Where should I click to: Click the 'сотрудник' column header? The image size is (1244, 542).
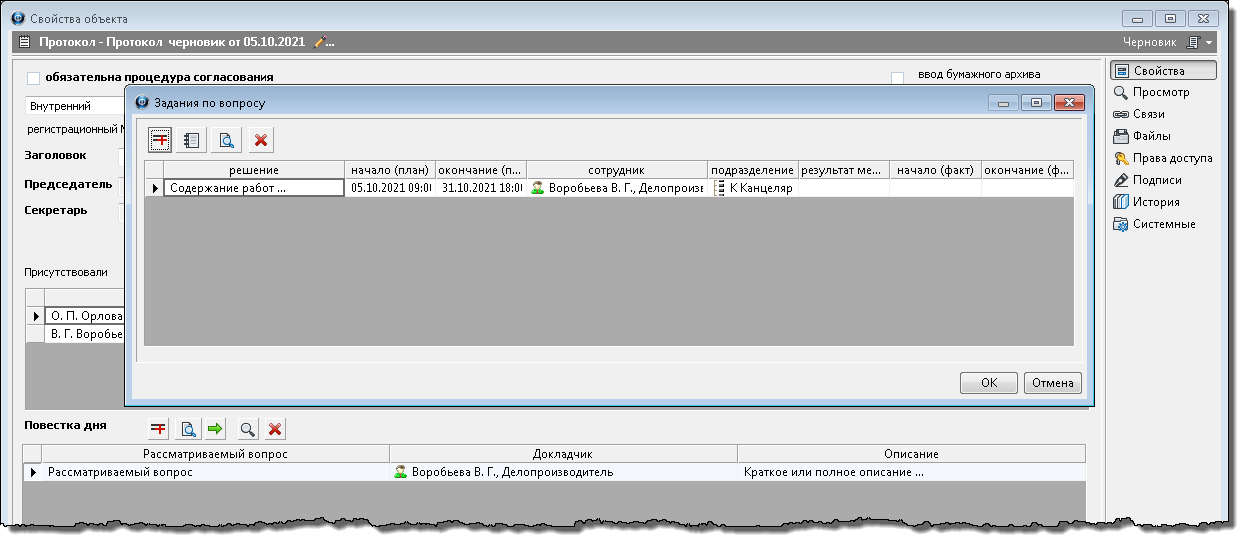[x=616, y=170]
